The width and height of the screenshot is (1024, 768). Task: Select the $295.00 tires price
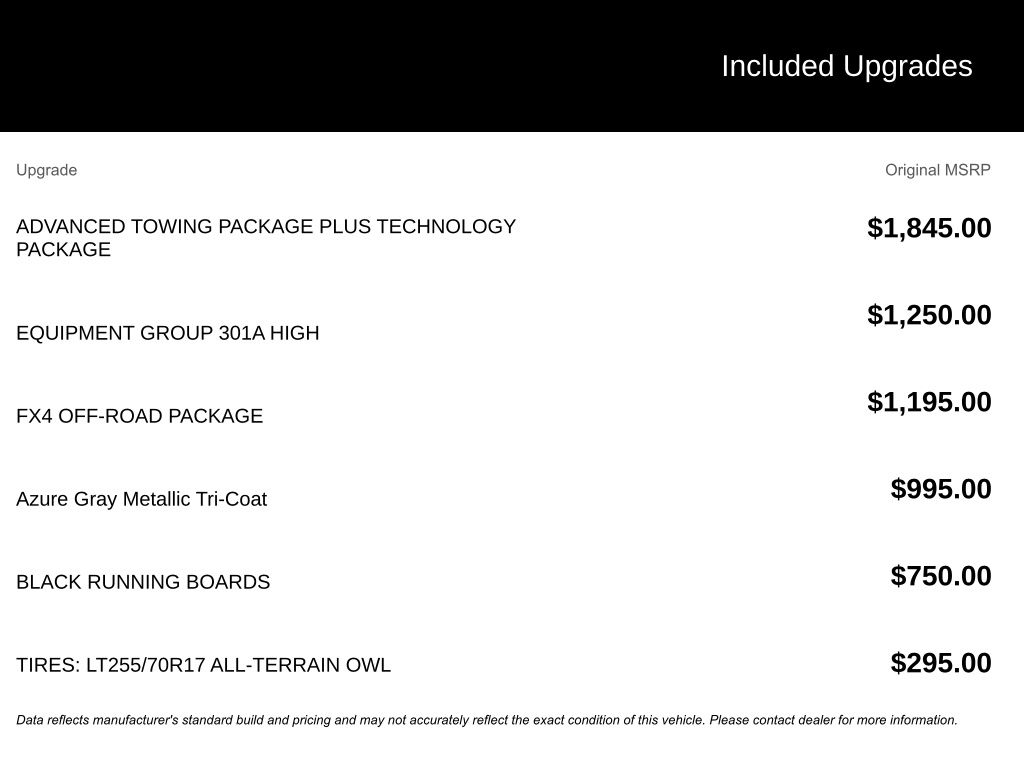(941, 663)
